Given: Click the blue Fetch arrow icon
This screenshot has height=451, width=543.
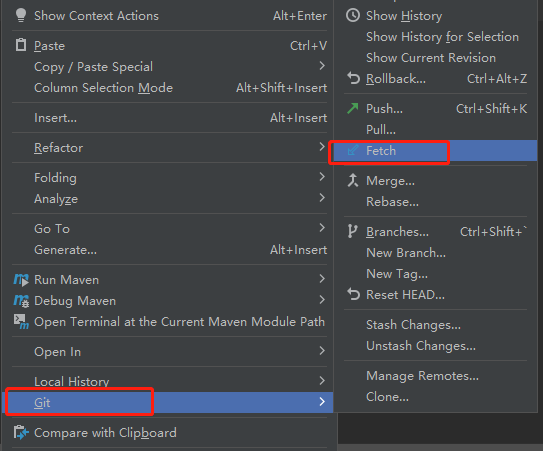Looking at the screenshot, I should 353,150.
